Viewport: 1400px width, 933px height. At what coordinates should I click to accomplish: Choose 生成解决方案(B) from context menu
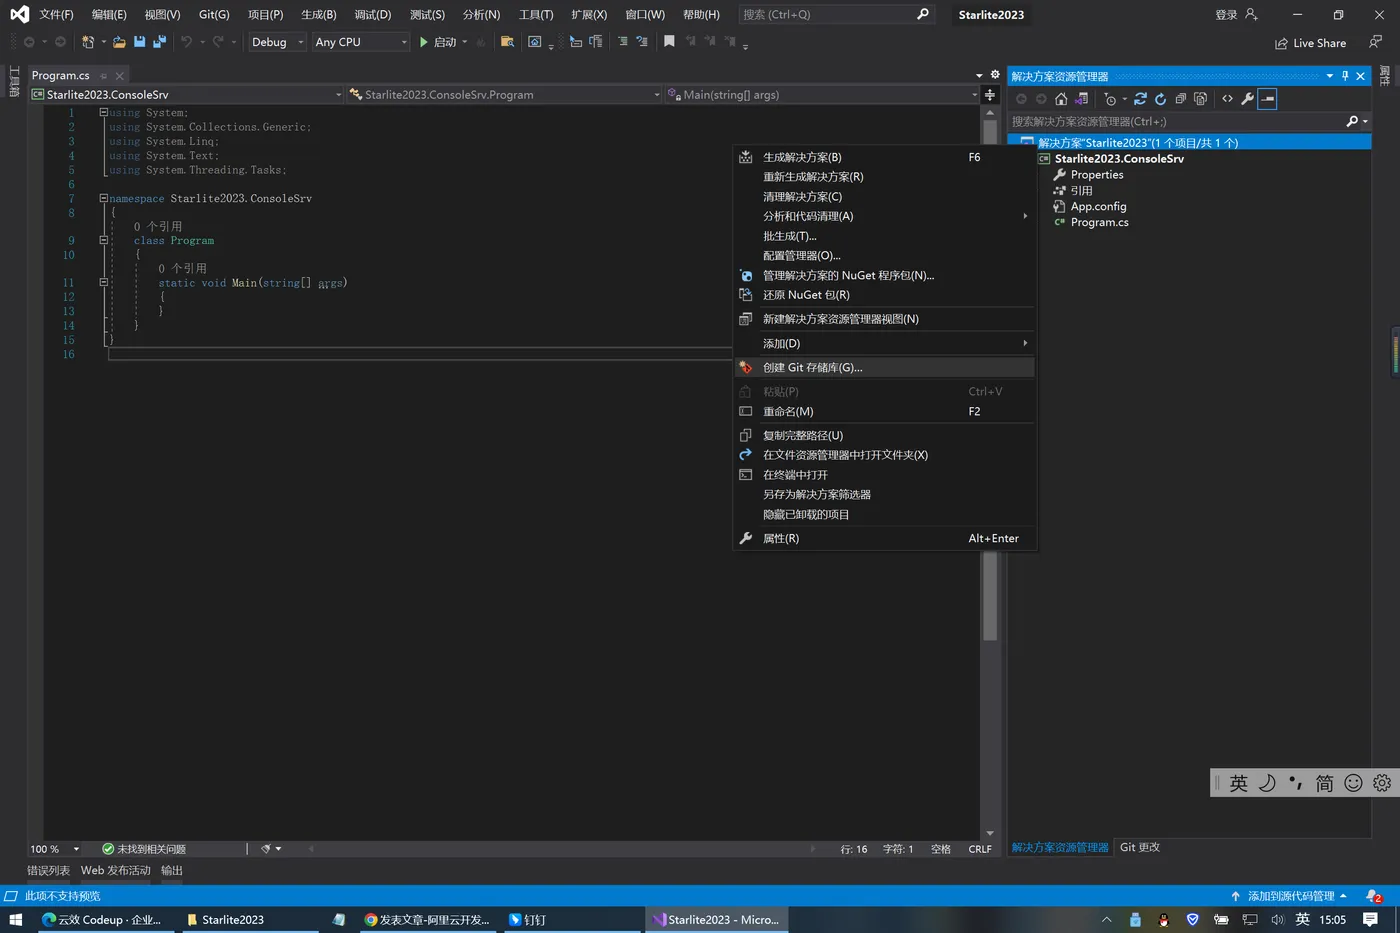point(884,157)
